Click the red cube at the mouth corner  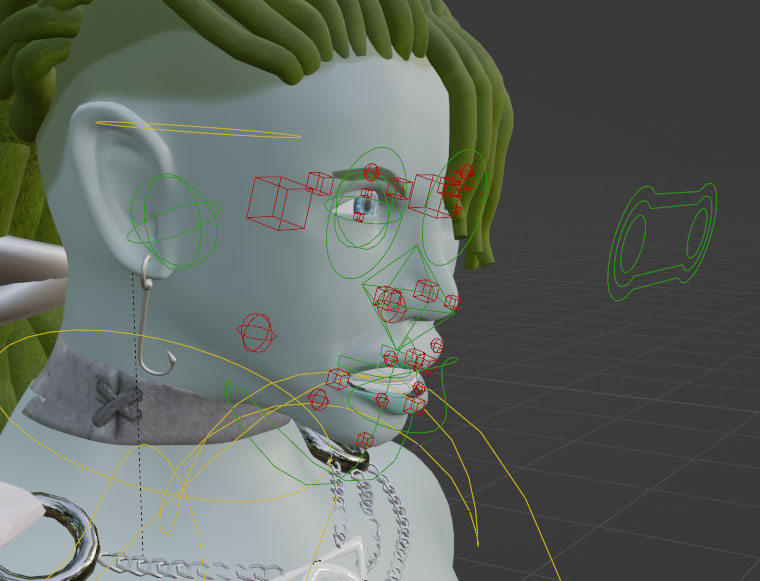338,378
